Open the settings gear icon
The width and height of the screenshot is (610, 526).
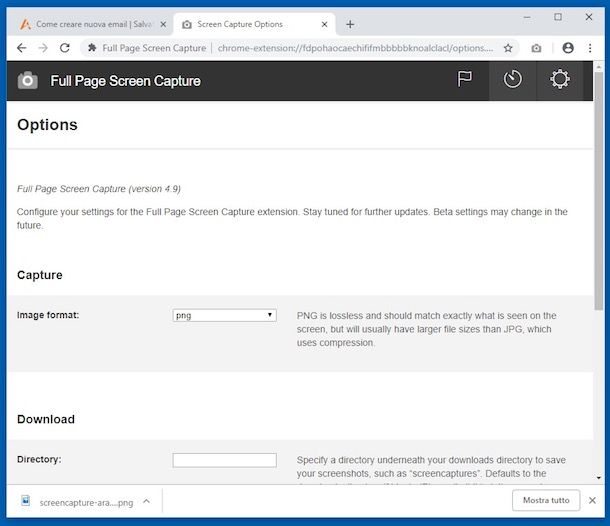[x=560, y=80]
